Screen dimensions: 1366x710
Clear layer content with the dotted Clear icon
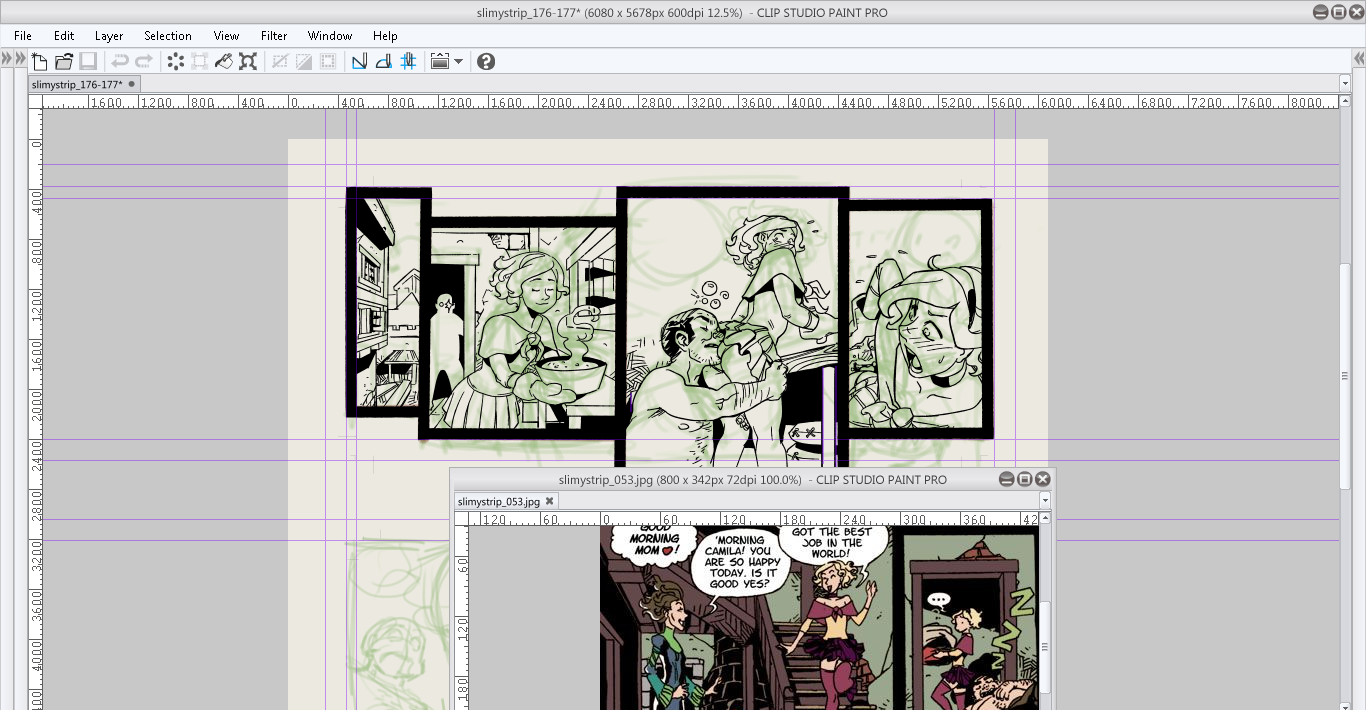point(176,61)
